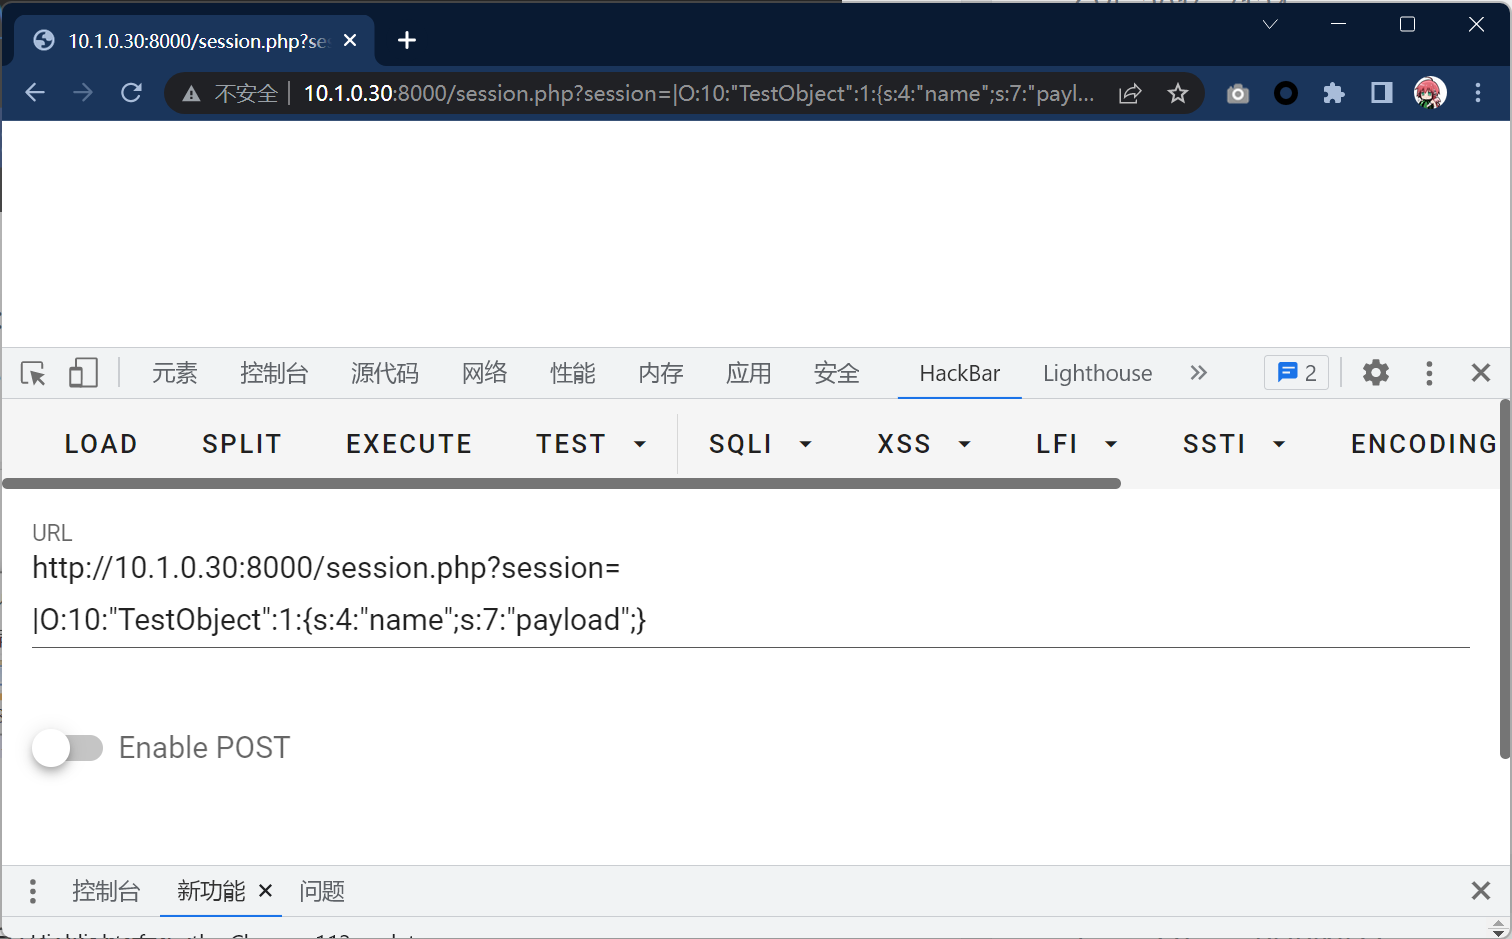Show more DevTools tabs chevron
This screenshot has height=939, width=1512.
tap(1199, 373)
